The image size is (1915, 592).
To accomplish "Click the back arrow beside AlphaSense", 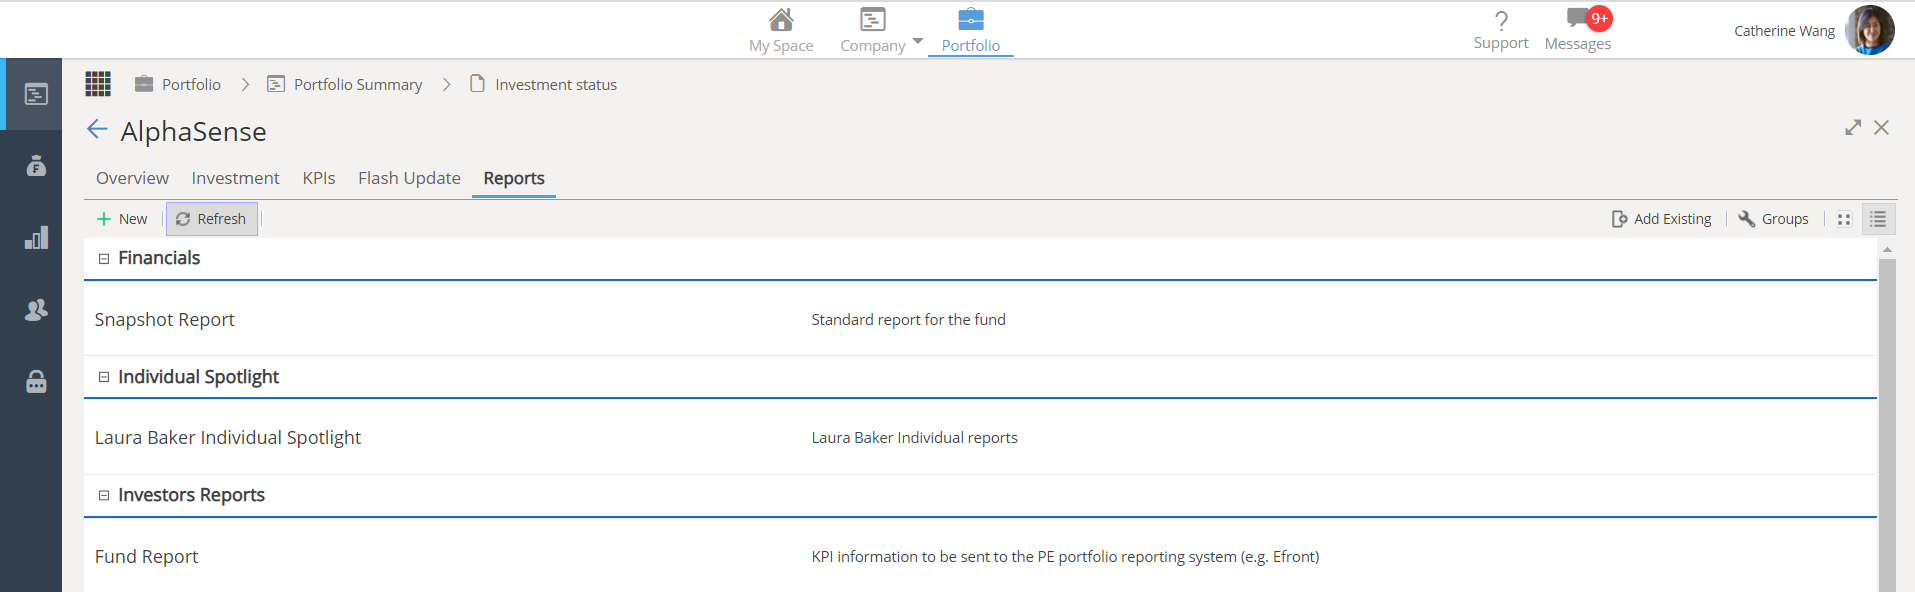I will (x=97, y=129).
